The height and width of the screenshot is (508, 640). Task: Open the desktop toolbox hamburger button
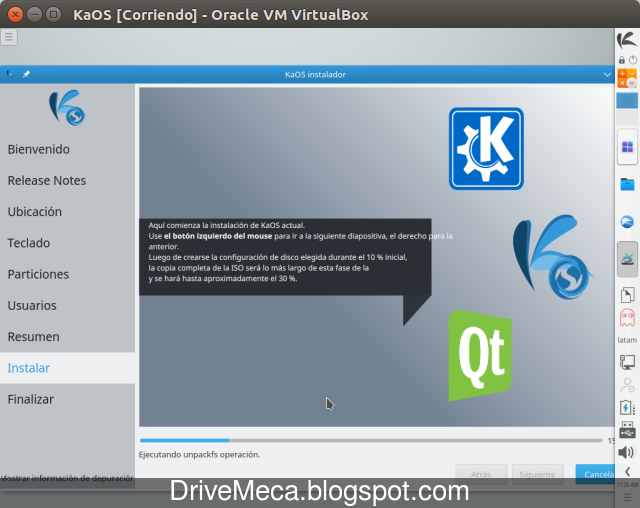tap(9, 37)
